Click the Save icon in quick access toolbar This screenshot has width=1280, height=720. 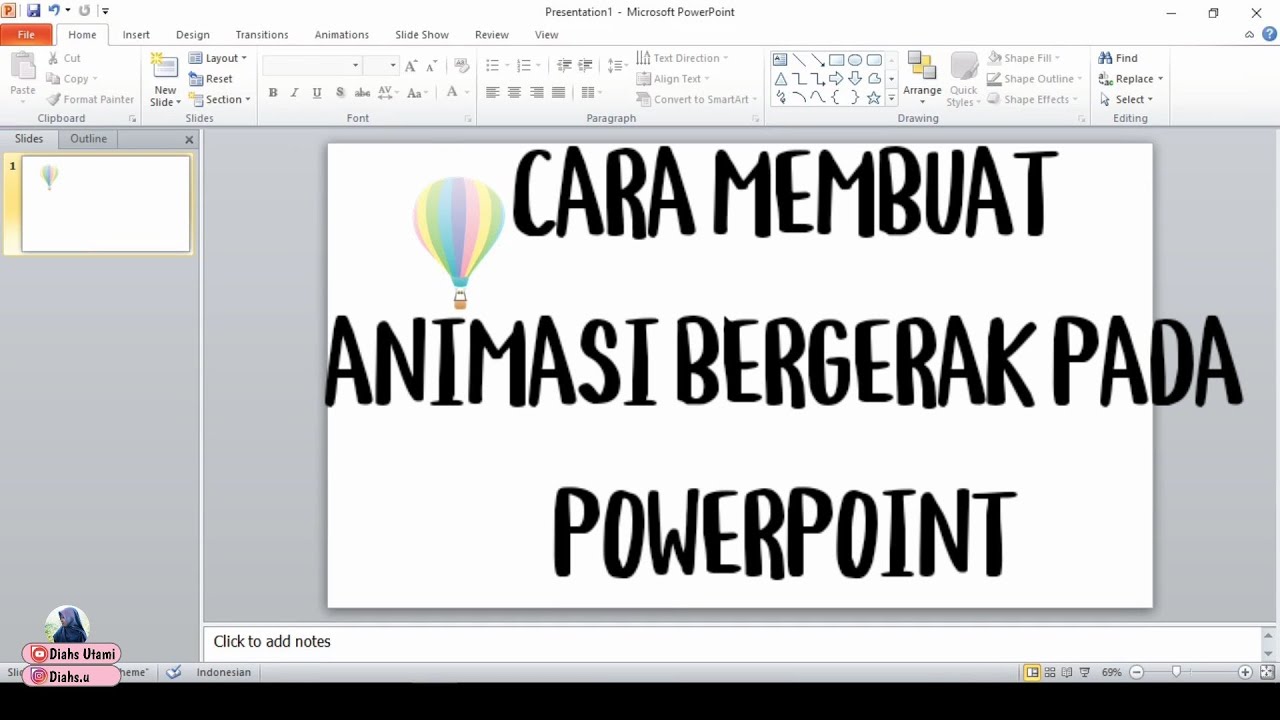click(x=33, y=11)
